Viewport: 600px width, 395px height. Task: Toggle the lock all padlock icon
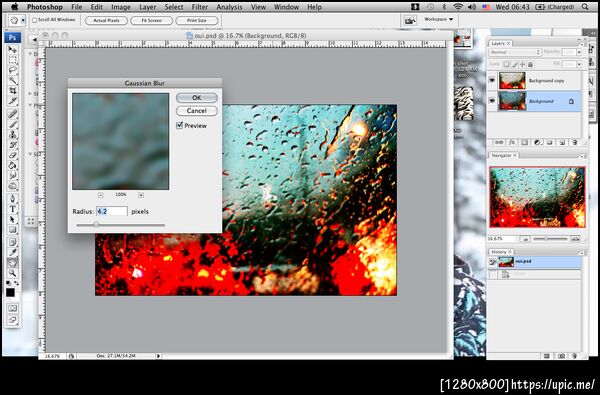click(x=530, y=64)
